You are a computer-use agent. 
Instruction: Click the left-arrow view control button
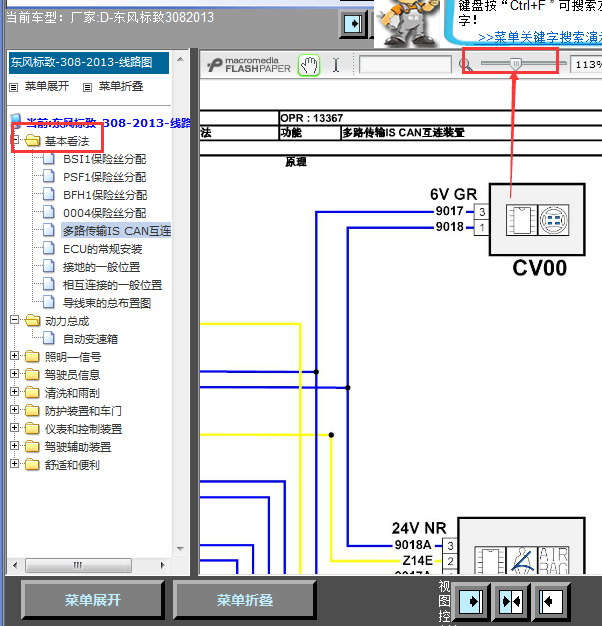(x=551, y=601)
